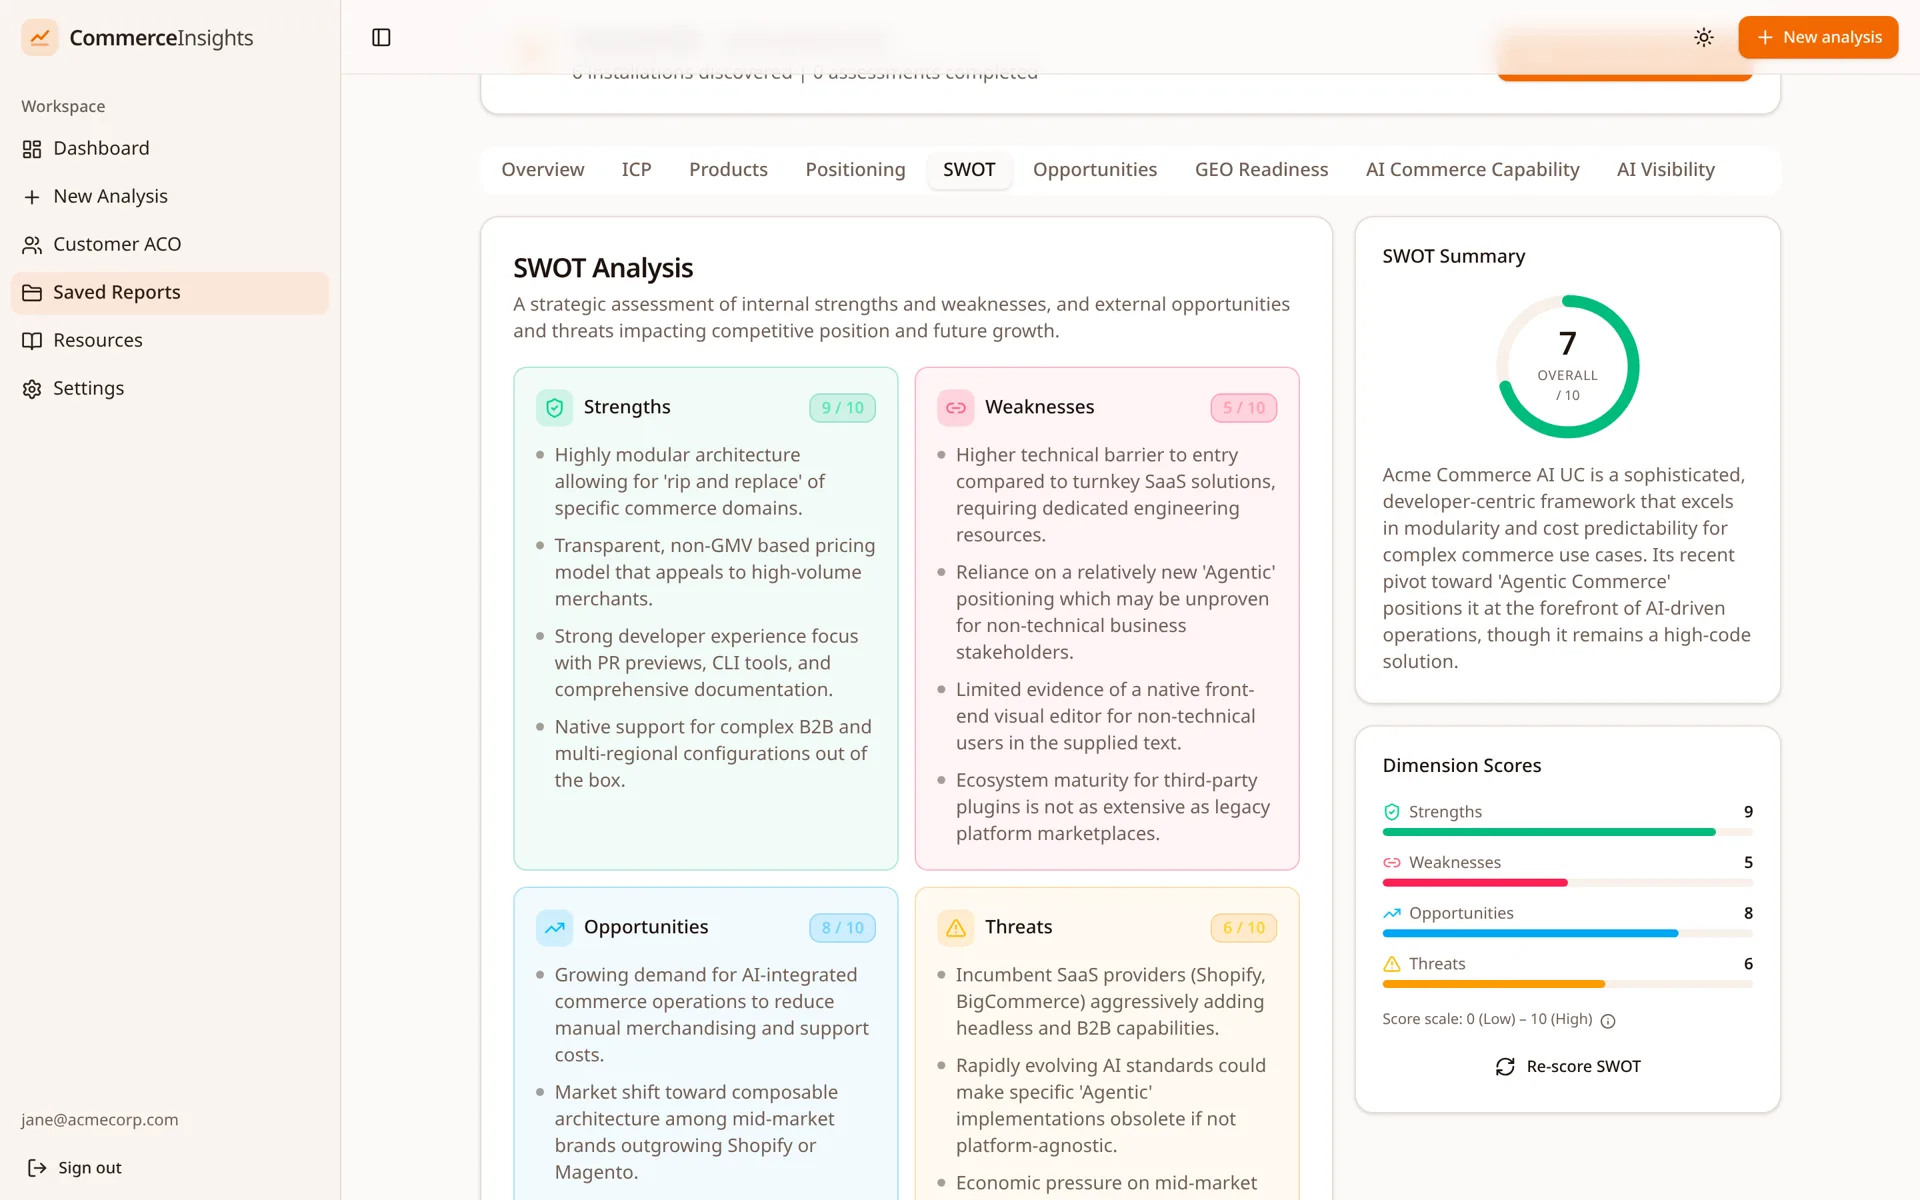Open the AI Visibility tab
This screenshot has height=1200, width=1920.
pyautogui.click(x=1665, y=169)
